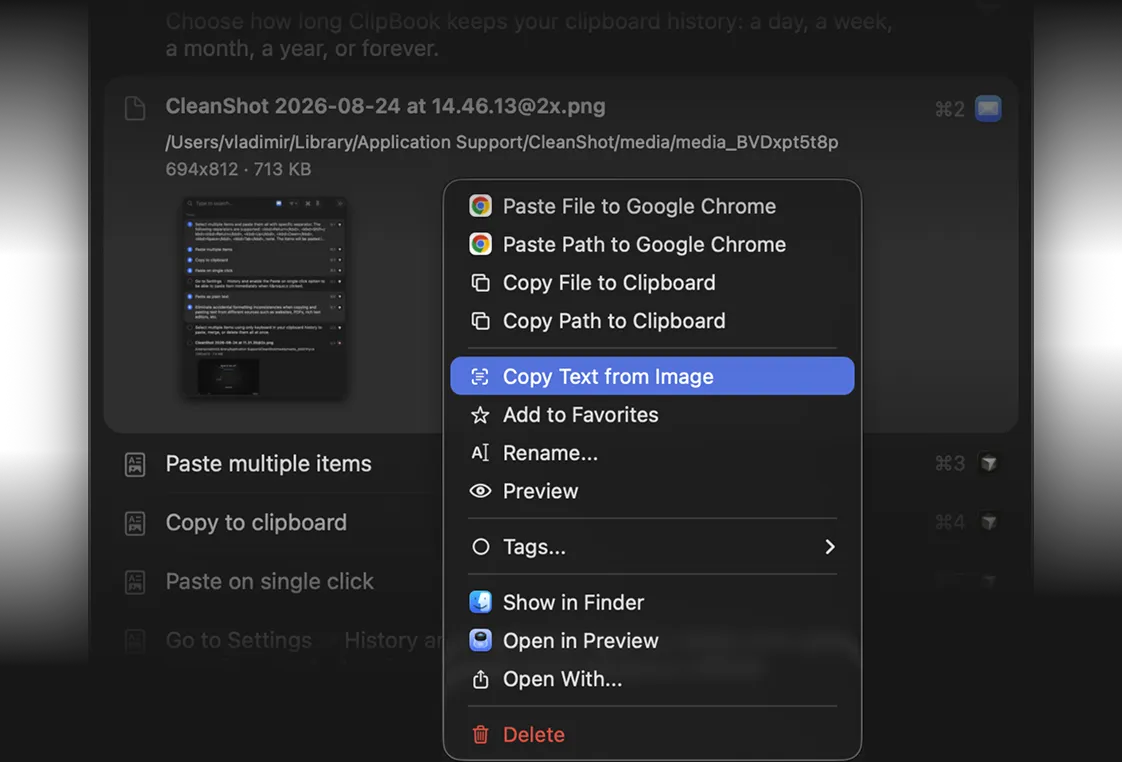Choose Add to Favorites
Image resolution: width=1122 pixels, height=762 pixels.
pos(652,415)
